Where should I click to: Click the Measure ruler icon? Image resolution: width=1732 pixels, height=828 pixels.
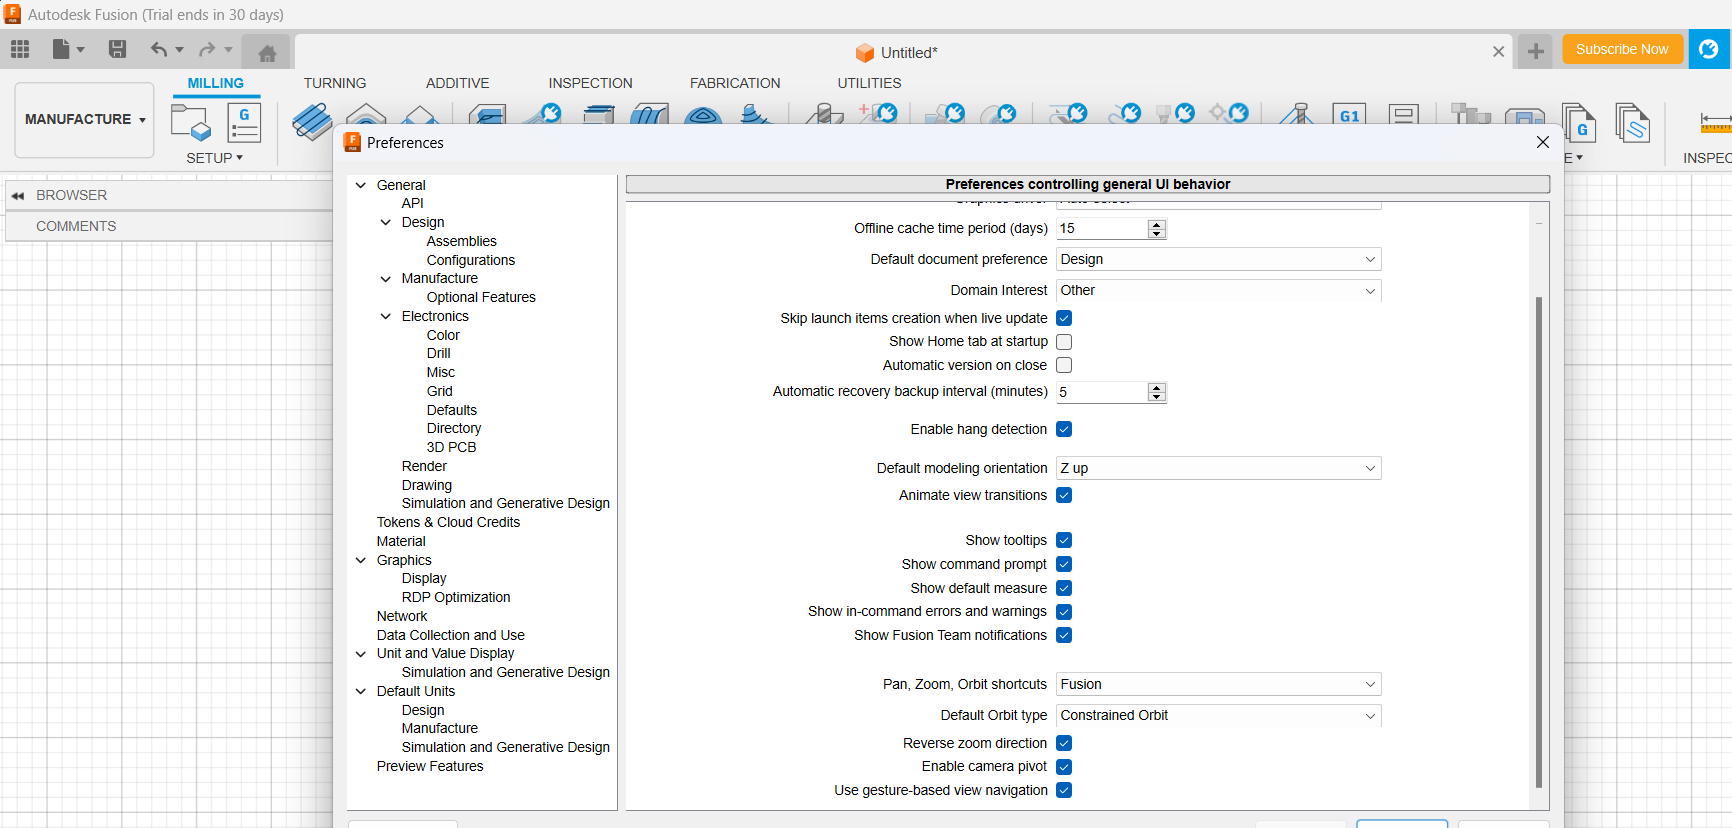pos(1716,124)
